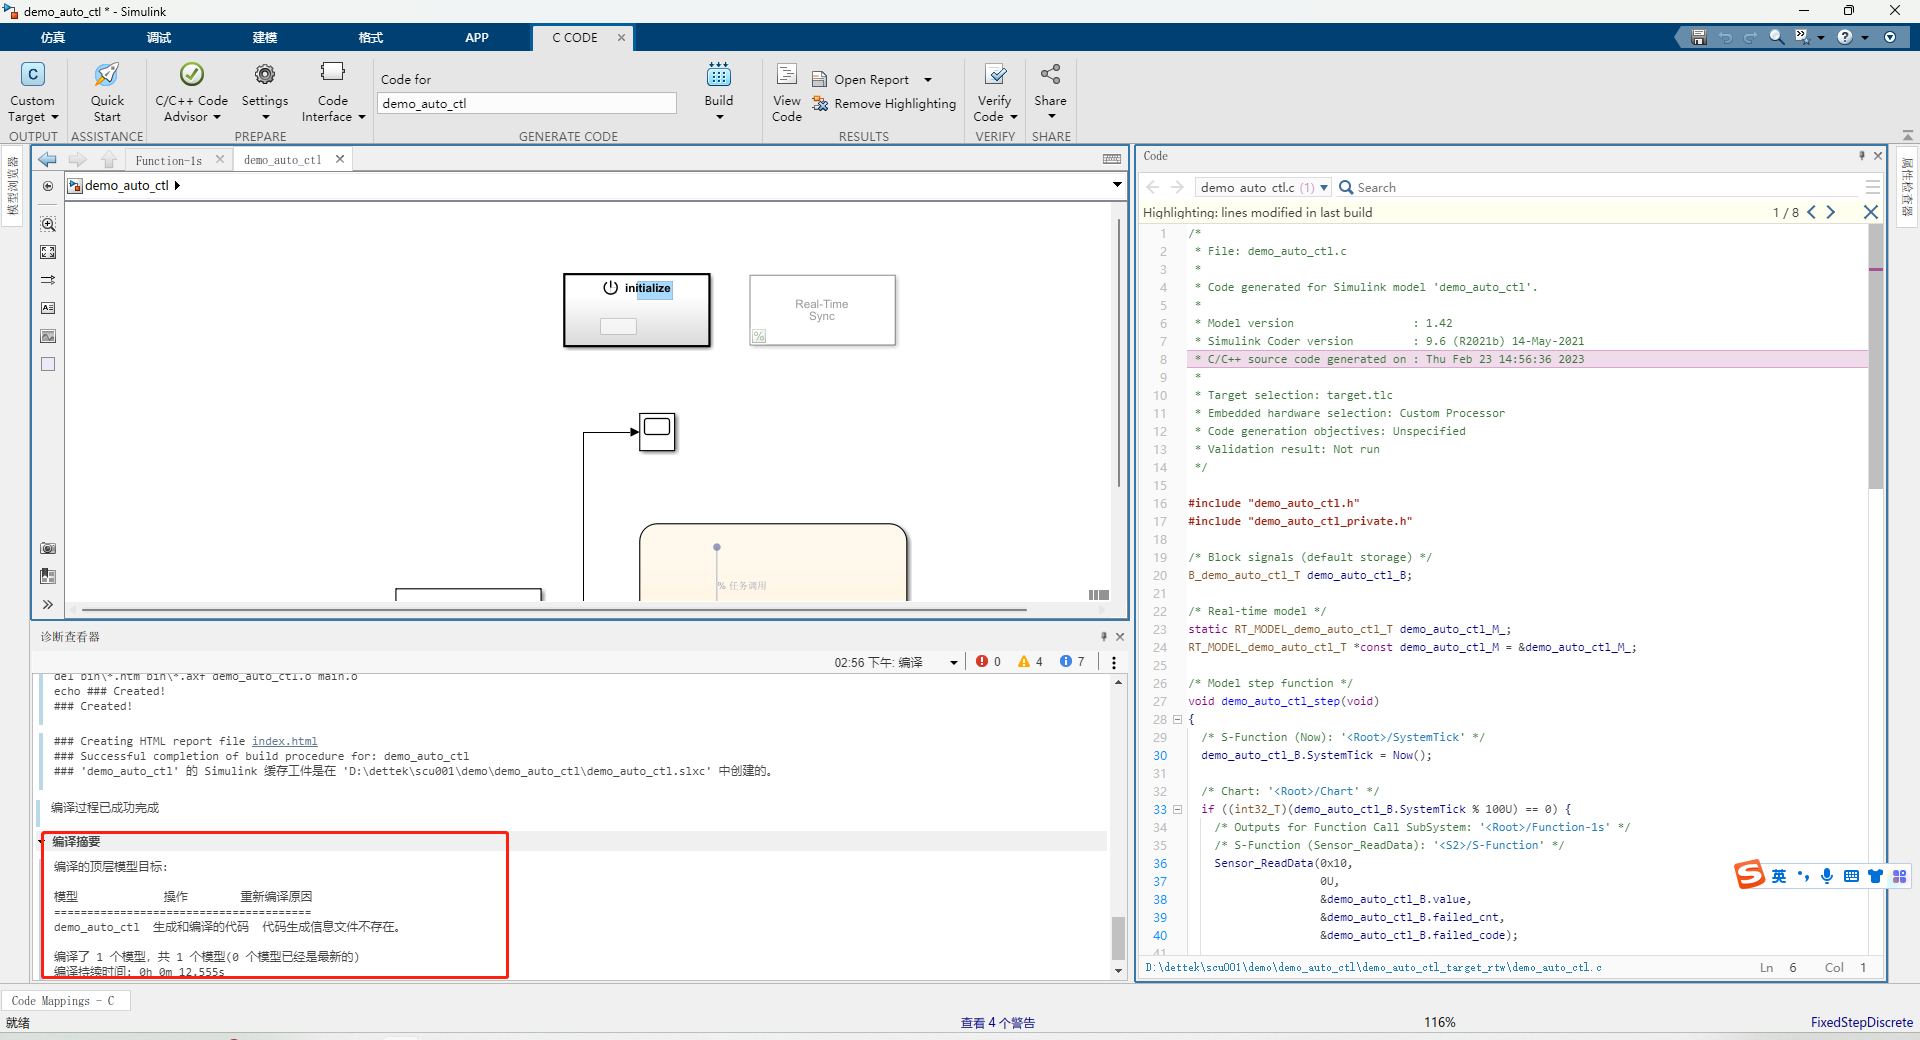Expand the palette with double chevron
The width and height of the screenshot is (1920, 1040).
coord(48,604)
